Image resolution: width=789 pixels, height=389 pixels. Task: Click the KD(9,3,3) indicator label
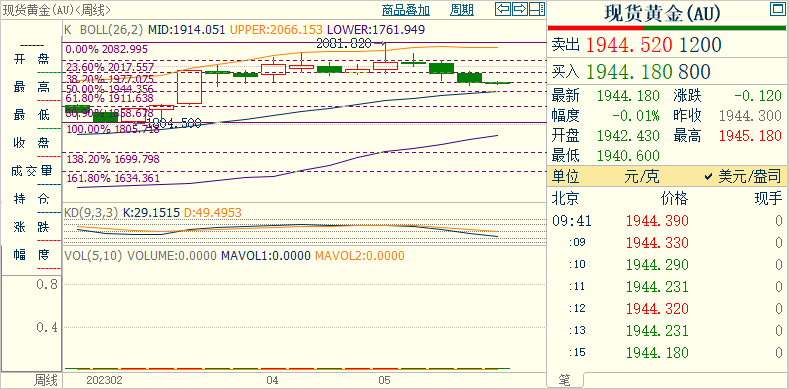click(91, 213)
